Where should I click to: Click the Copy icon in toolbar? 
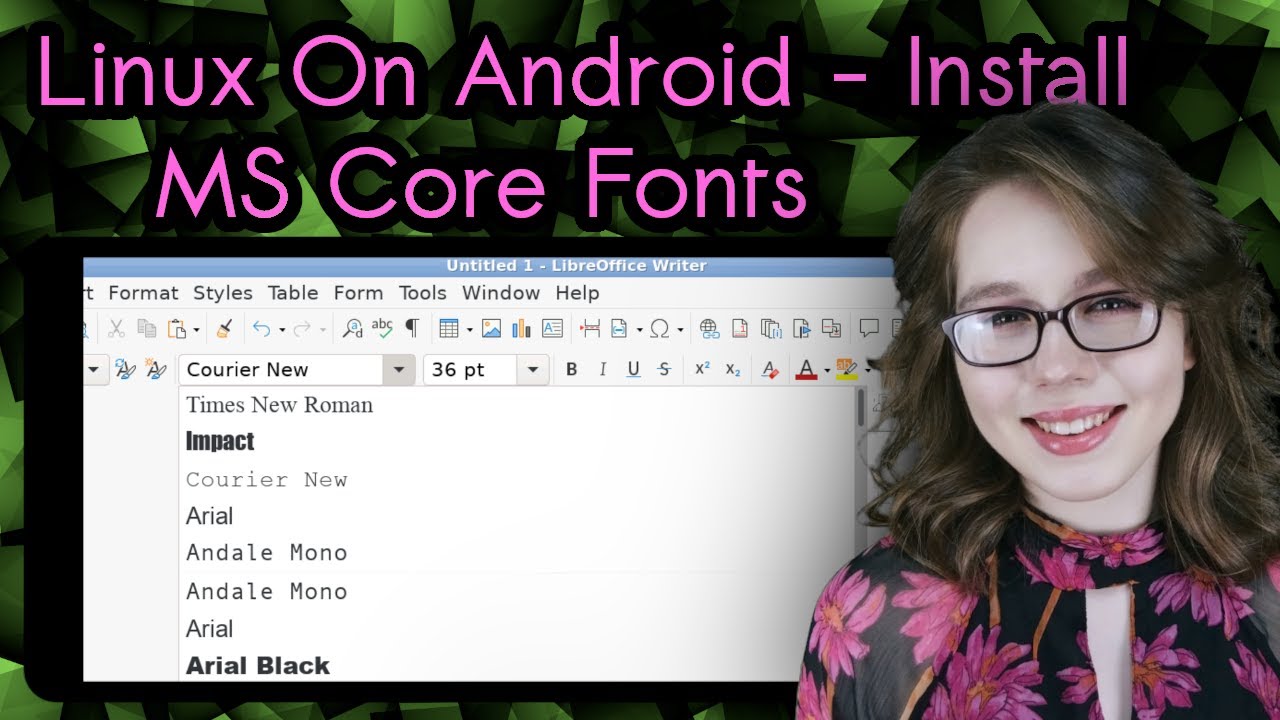pos(146,328)
